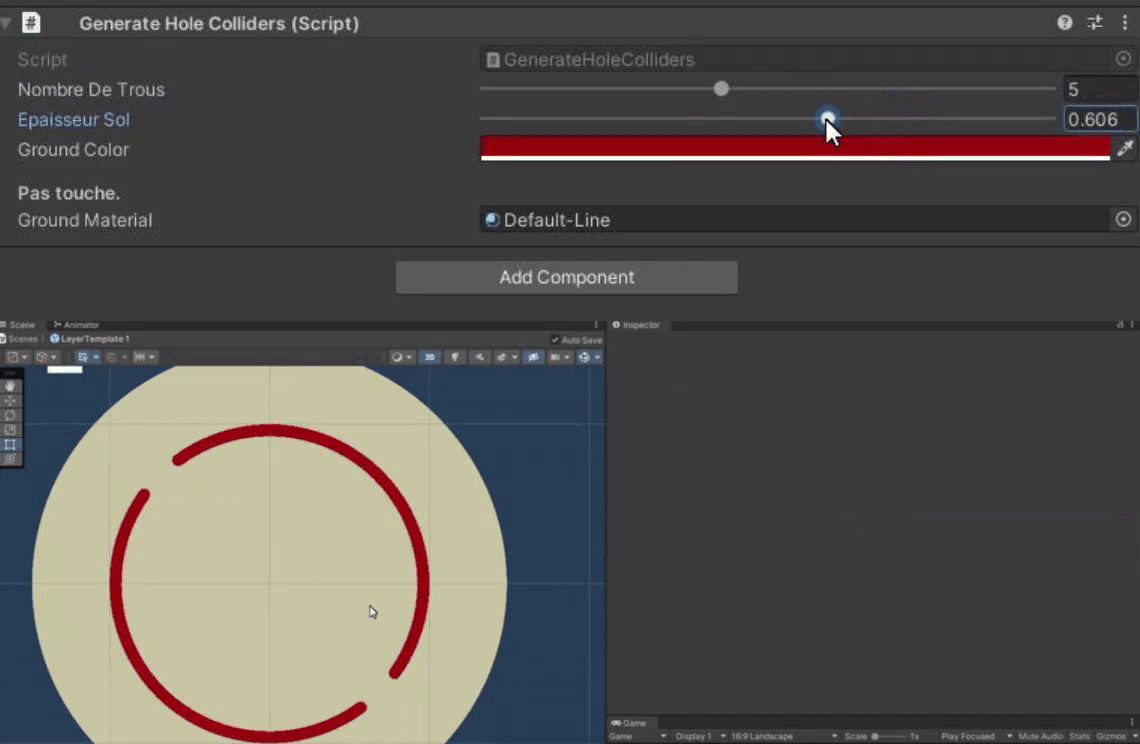Click the Epaisseur Sol 0.606 value field
This screenshot has width=1140, height=744.
[1099, 119]
